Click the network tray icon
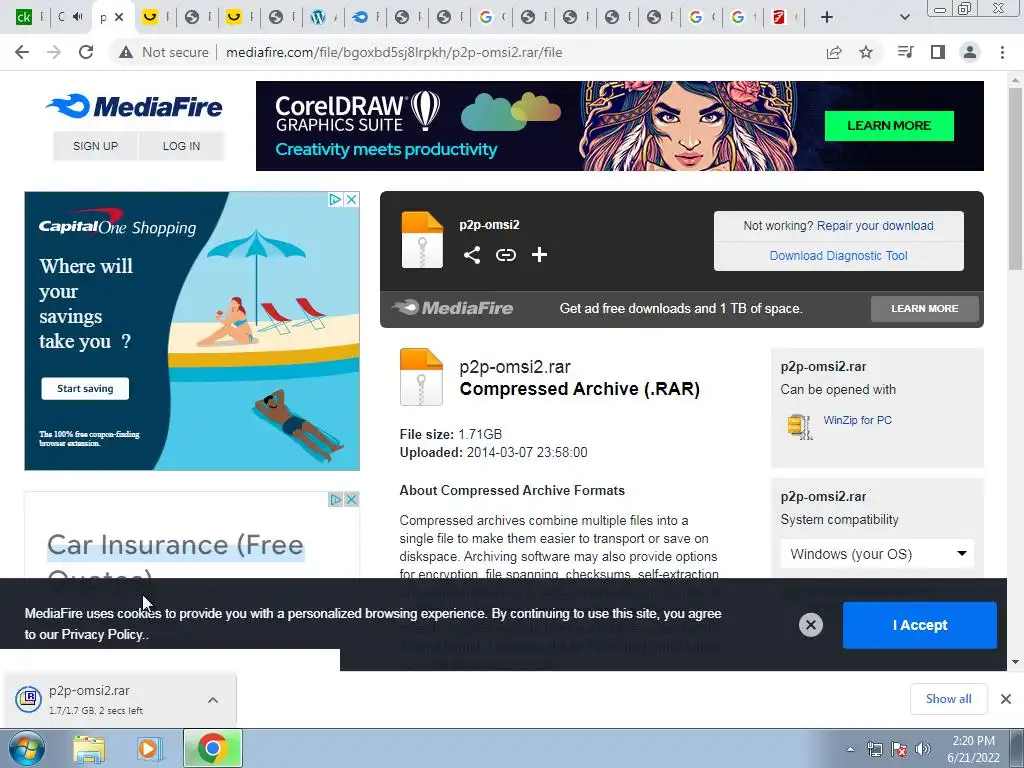Screen dimensions: 1024x768 tap(874, 749)
